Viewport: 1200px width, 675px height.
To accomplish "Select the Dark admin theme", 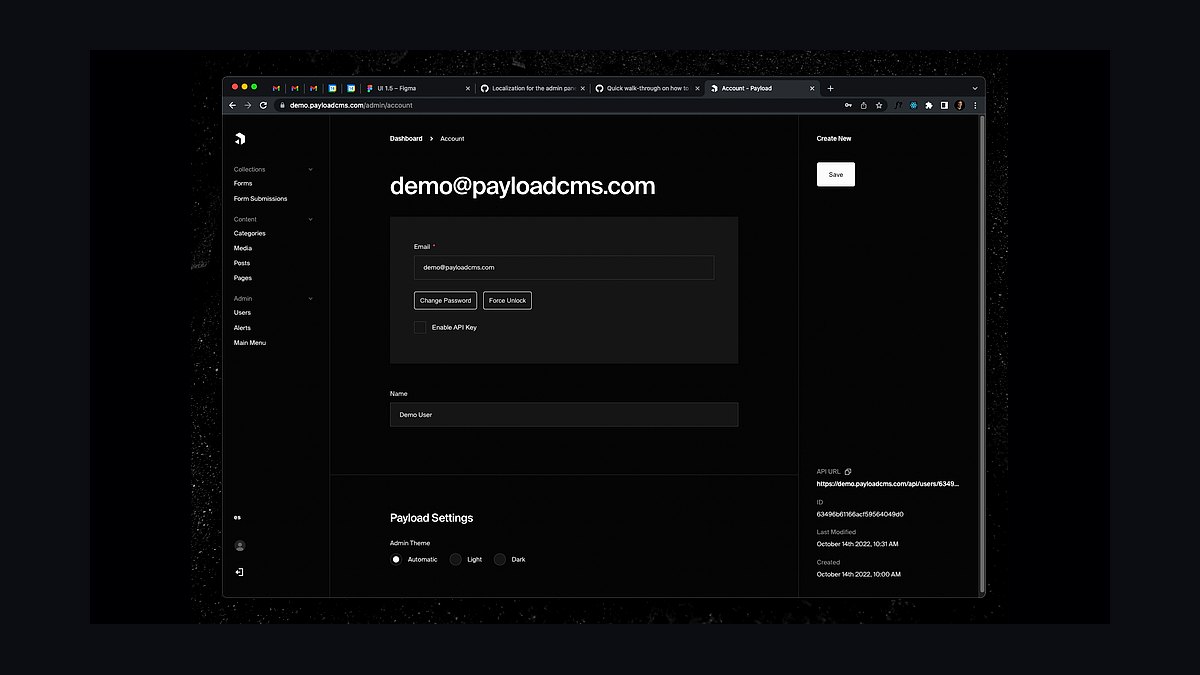I will (x=500, y=559).
